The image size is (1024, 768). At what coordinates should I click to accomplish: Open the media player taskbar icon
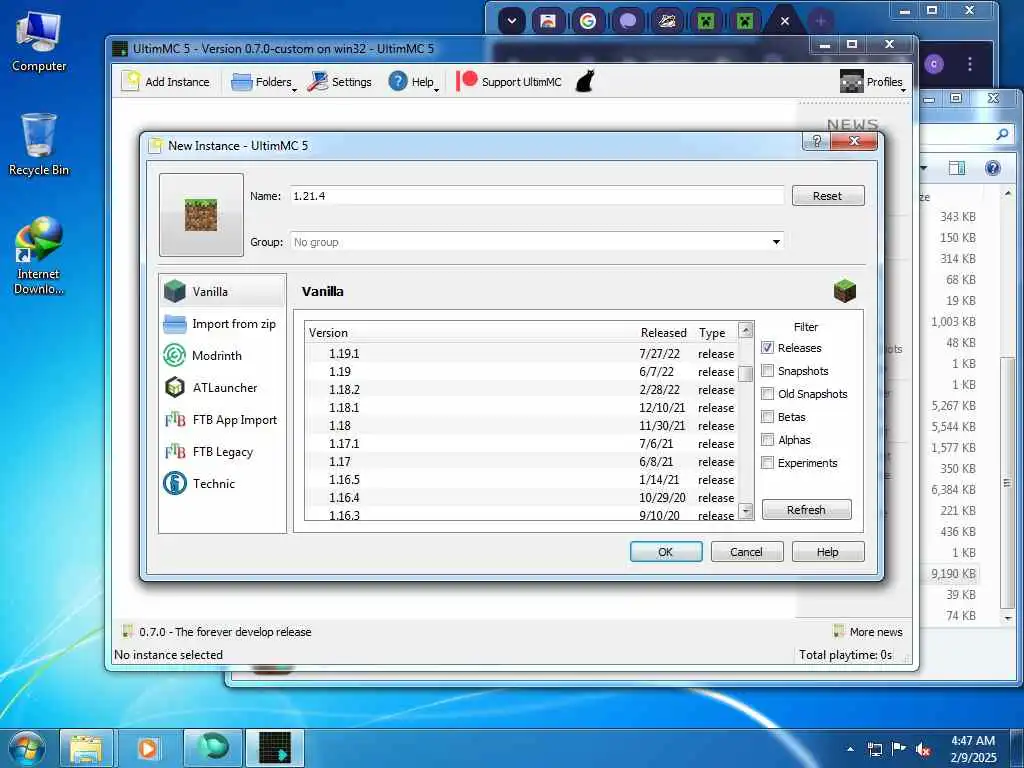pos(148,748)
